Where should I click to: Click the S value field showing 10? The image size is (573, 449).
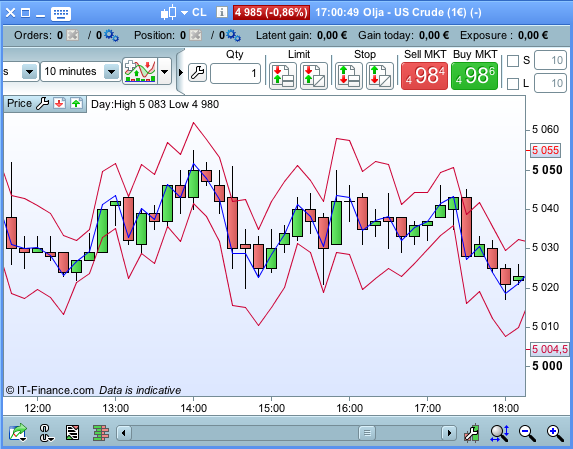[550, 60]
